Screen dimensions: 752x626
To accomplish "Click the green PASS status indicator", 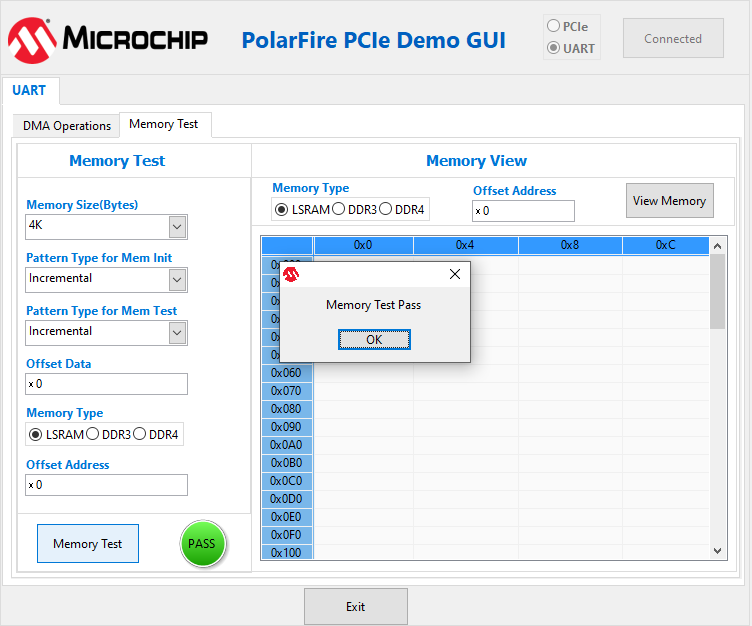I will (x=203, y=544).
